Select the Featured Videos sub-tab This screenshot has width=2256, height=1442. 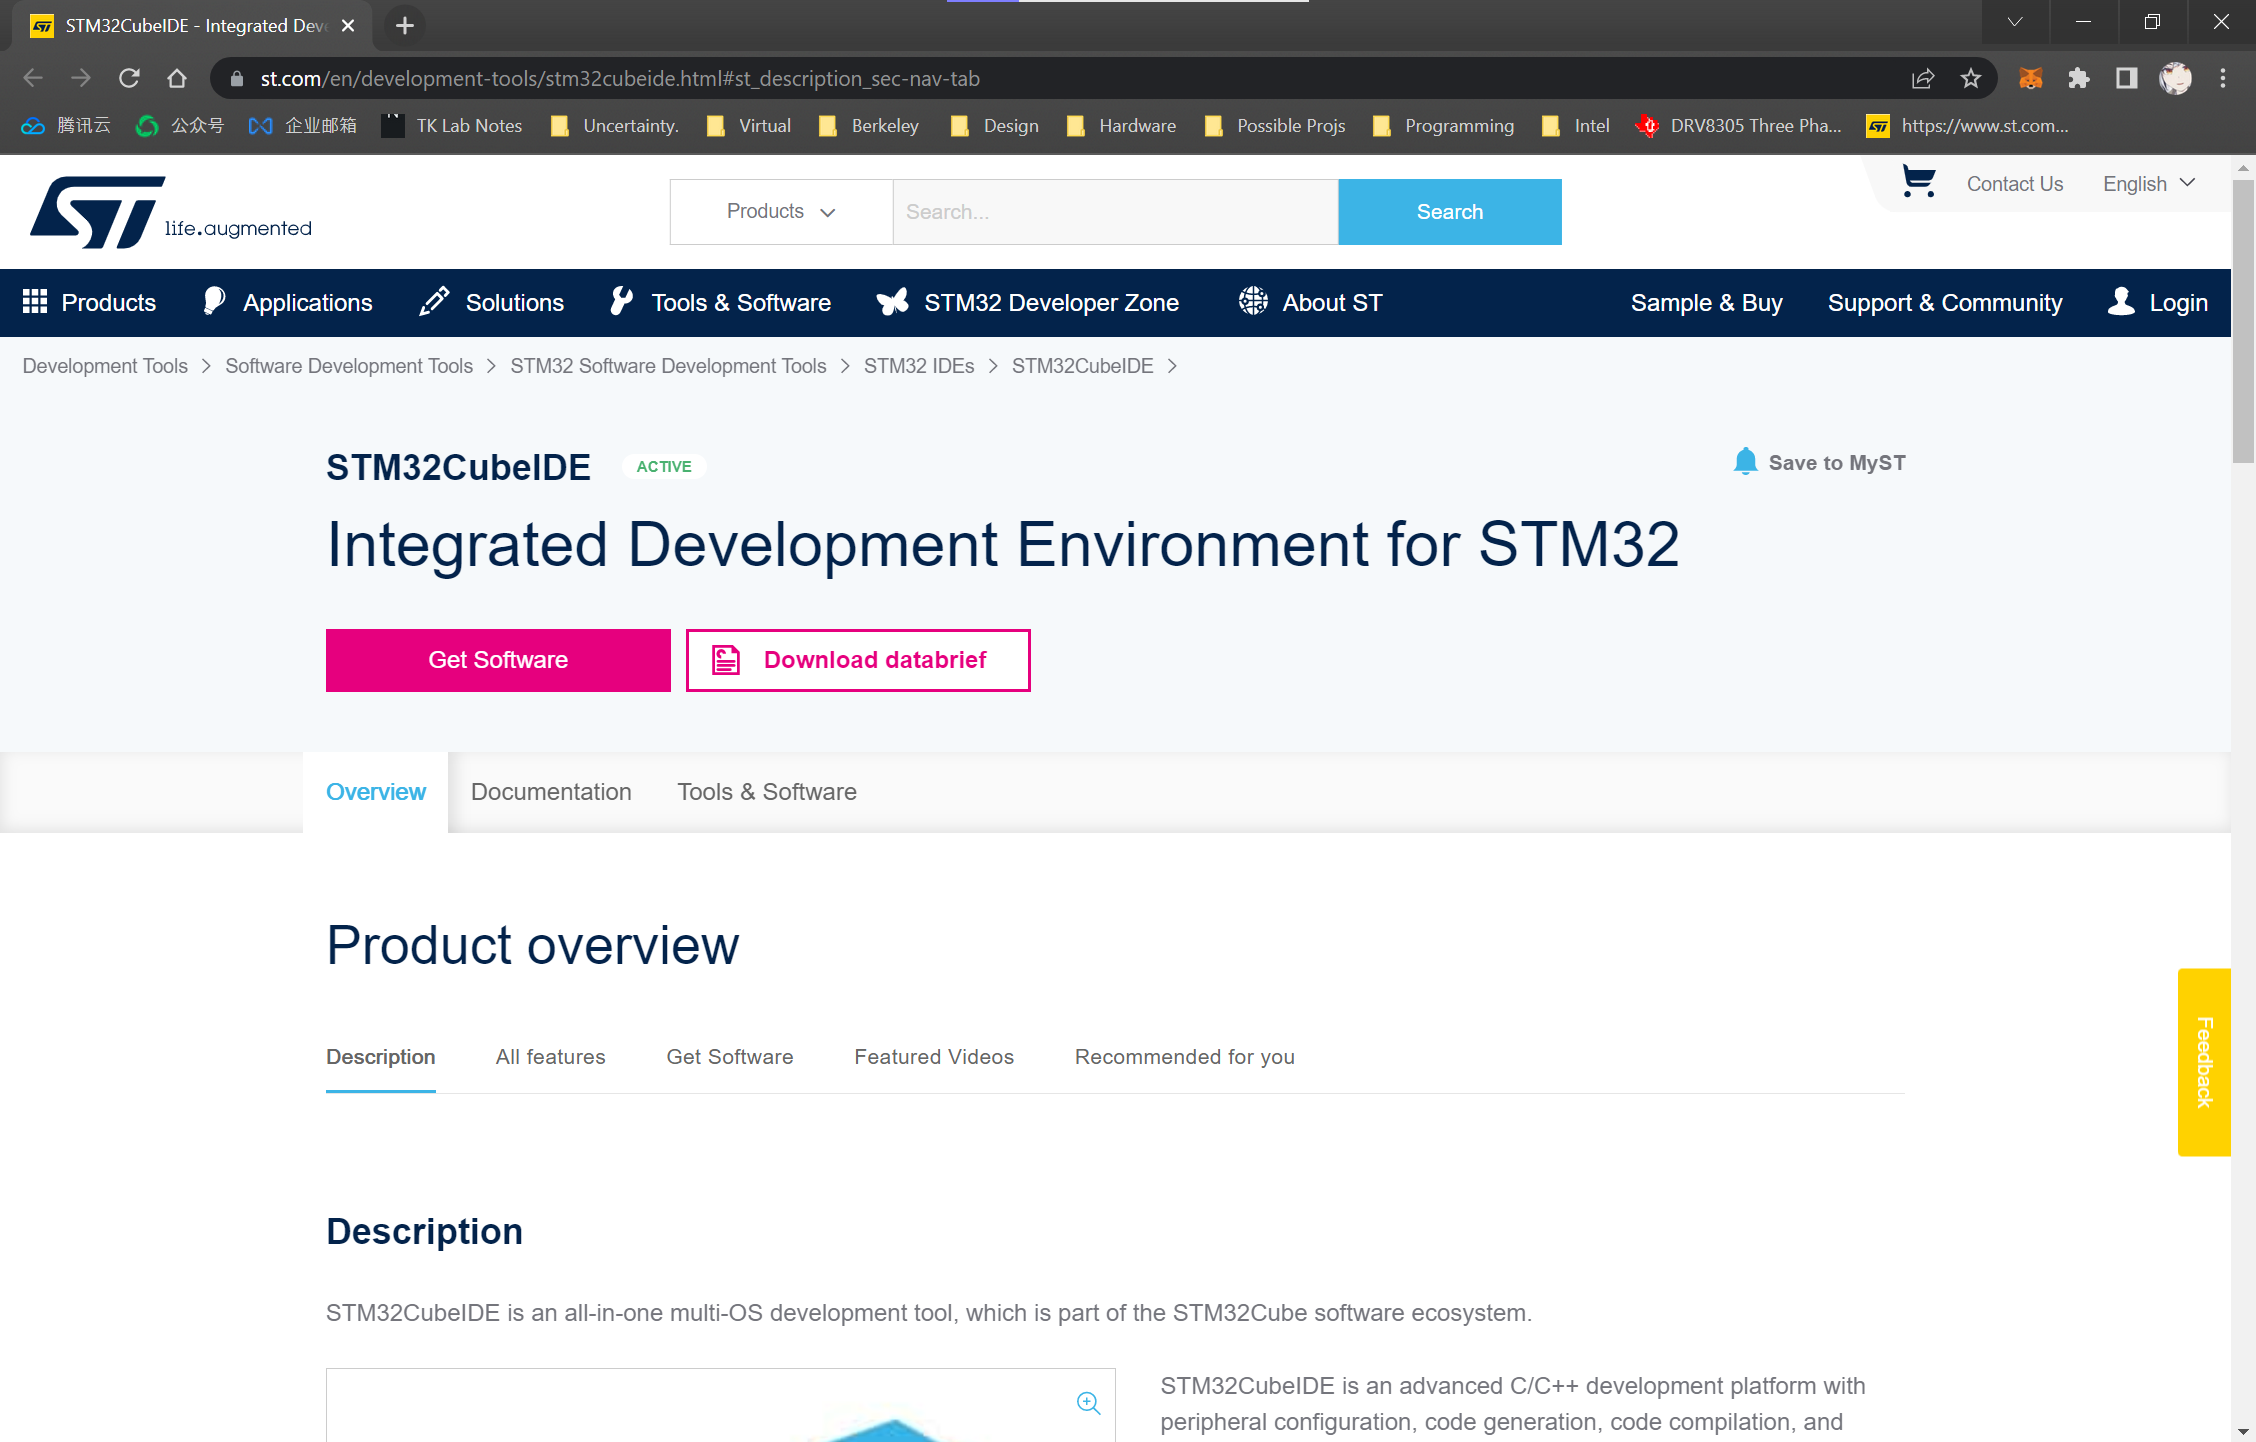[x=934, y=1057]
